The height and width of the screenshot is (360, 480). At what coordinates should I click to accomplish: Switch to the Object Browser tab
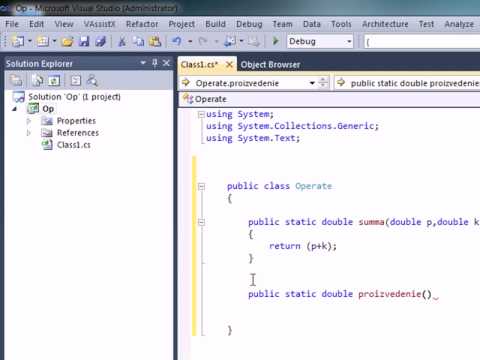[270, 65]
